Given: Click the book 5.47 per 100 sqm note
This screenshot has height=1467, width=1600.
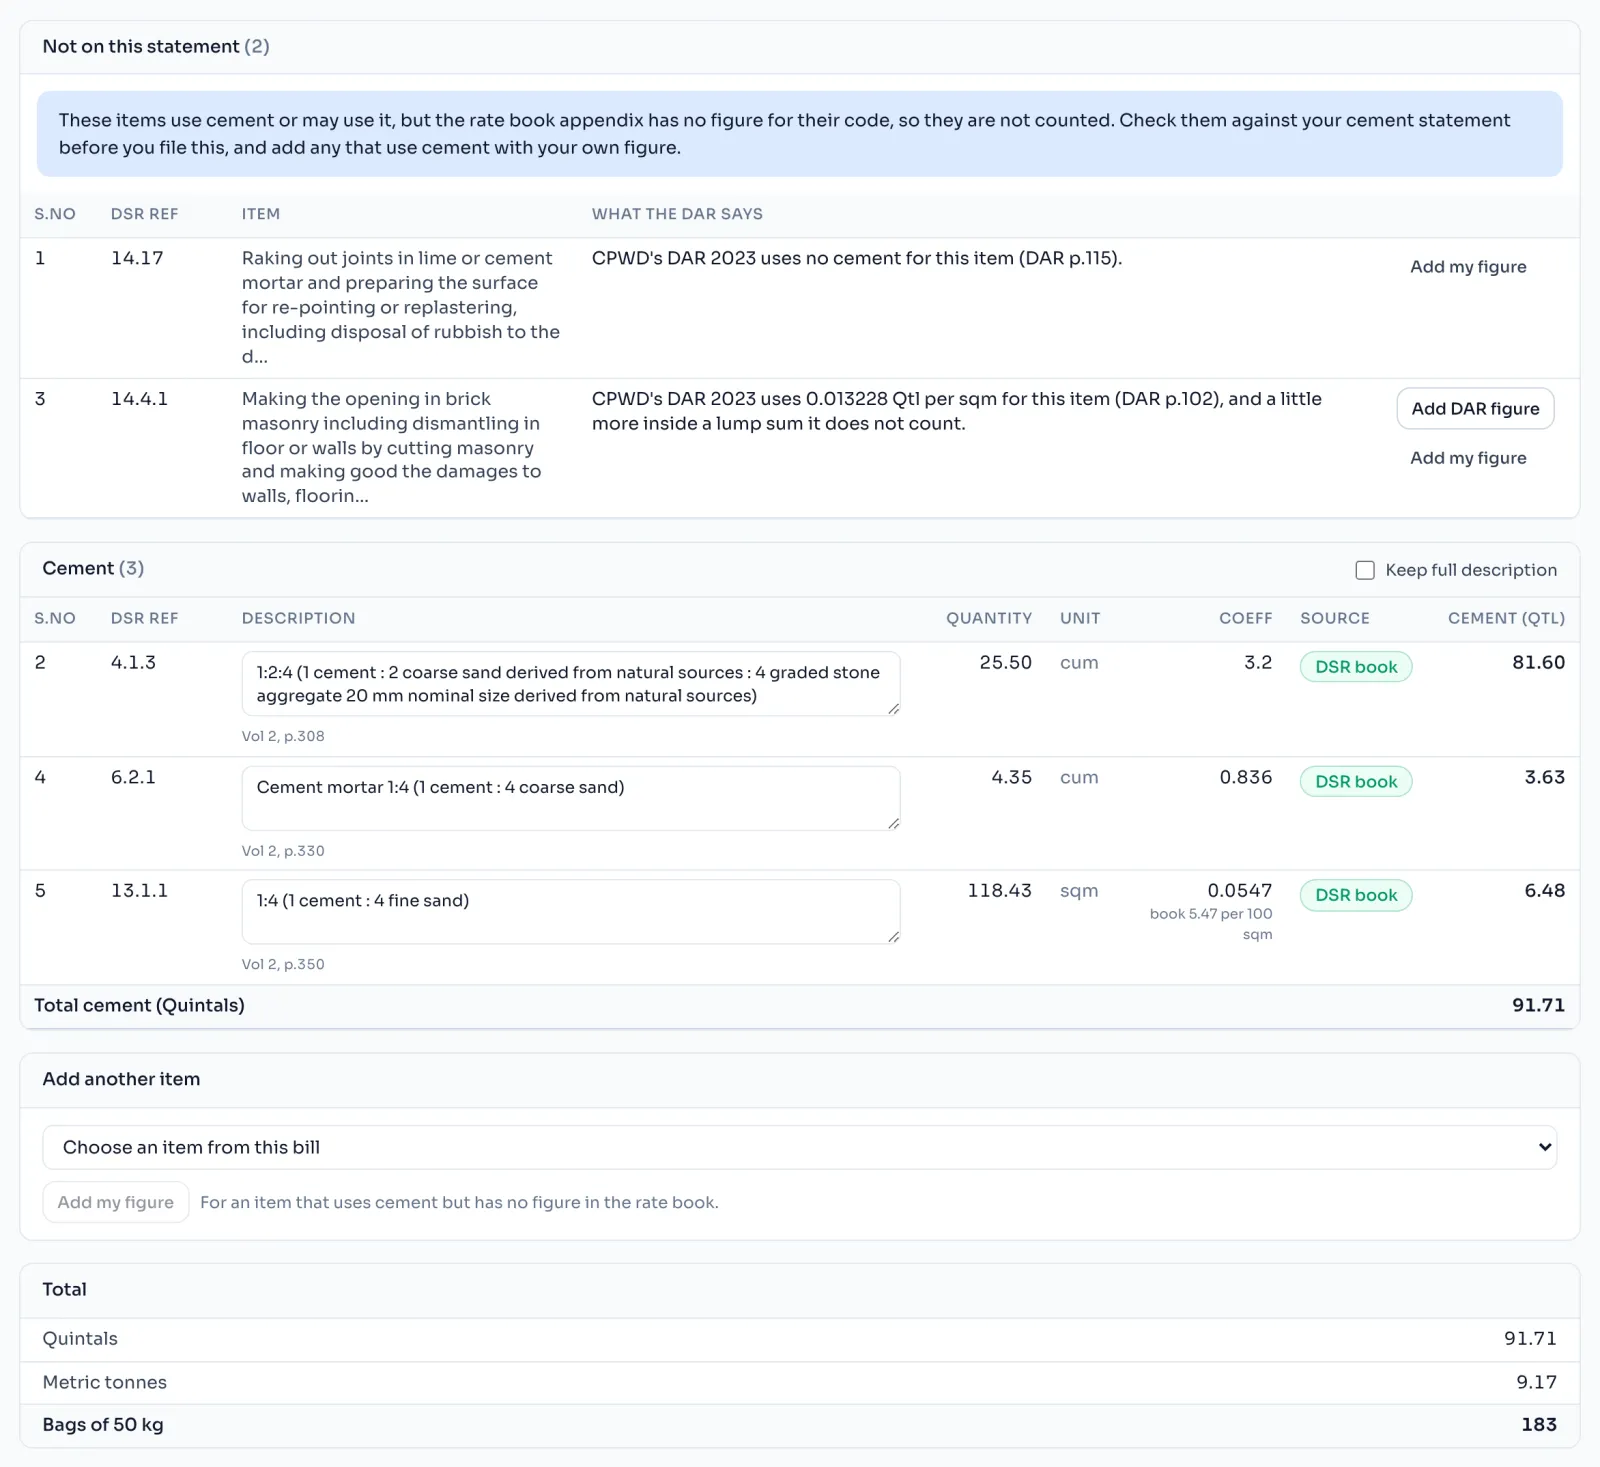Looking at the screenshot, I should [x=1211, y=924].
